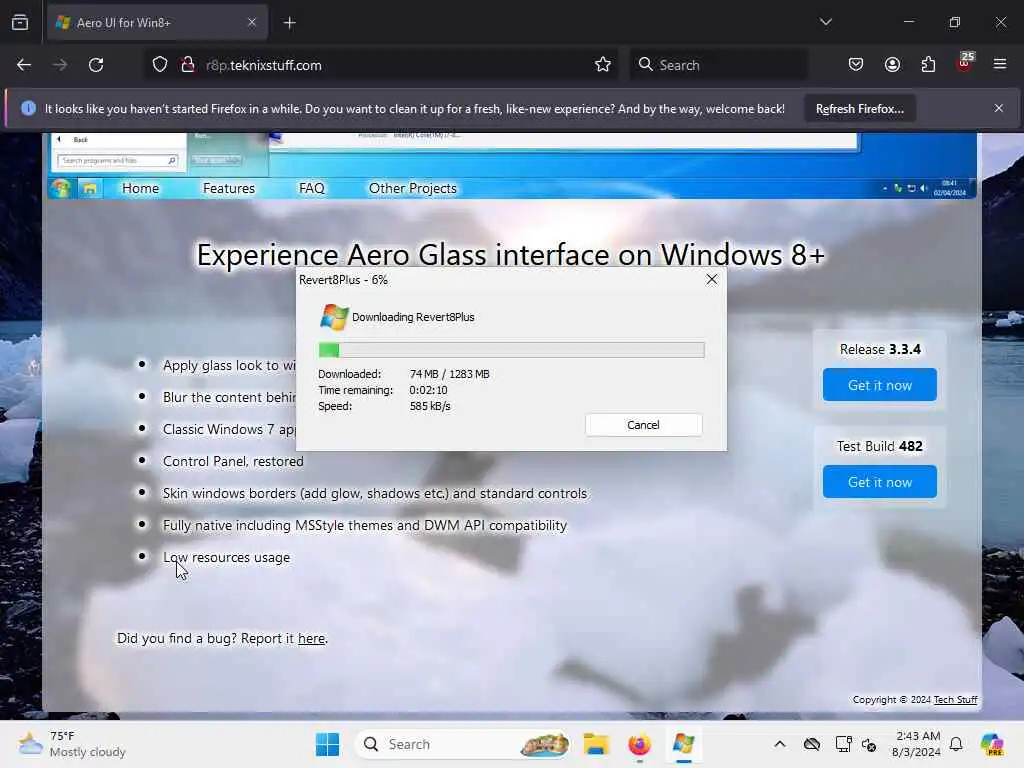Select the 'Experience Aero Glass interface' heading

511,255
